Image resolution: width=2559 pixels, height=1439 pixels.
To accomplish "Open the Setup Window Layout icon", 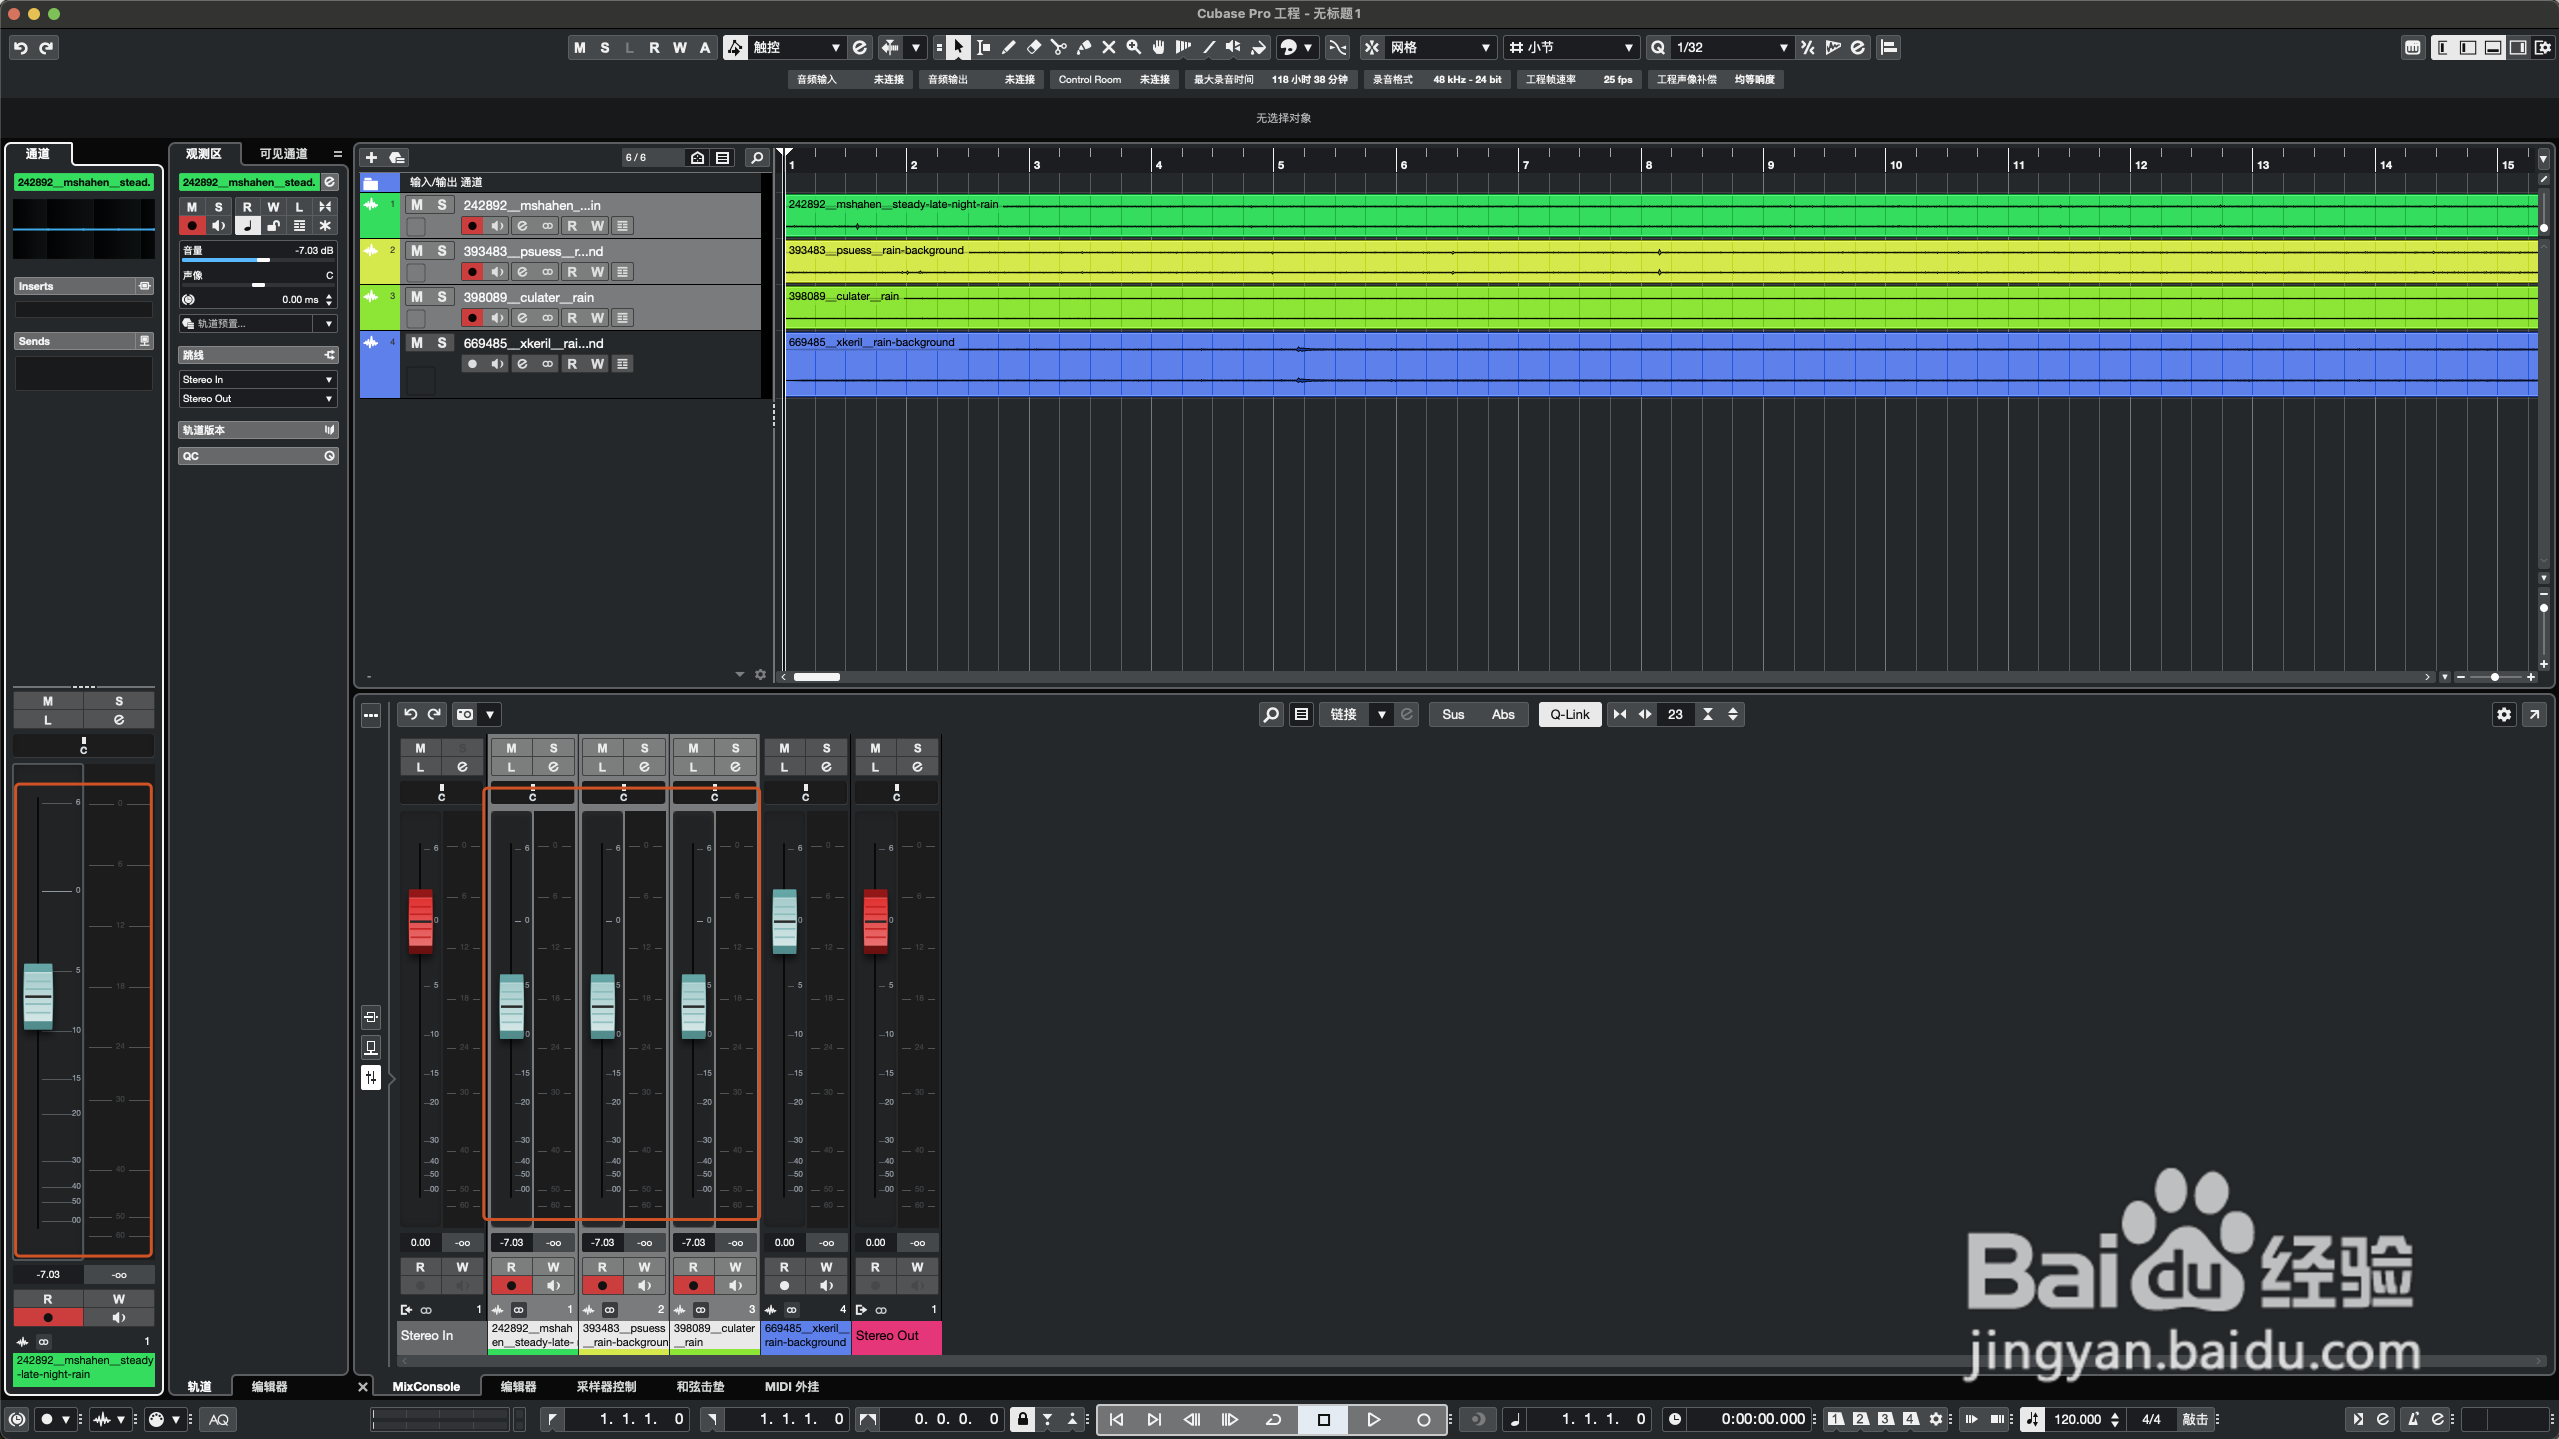I will [2543, 47].
